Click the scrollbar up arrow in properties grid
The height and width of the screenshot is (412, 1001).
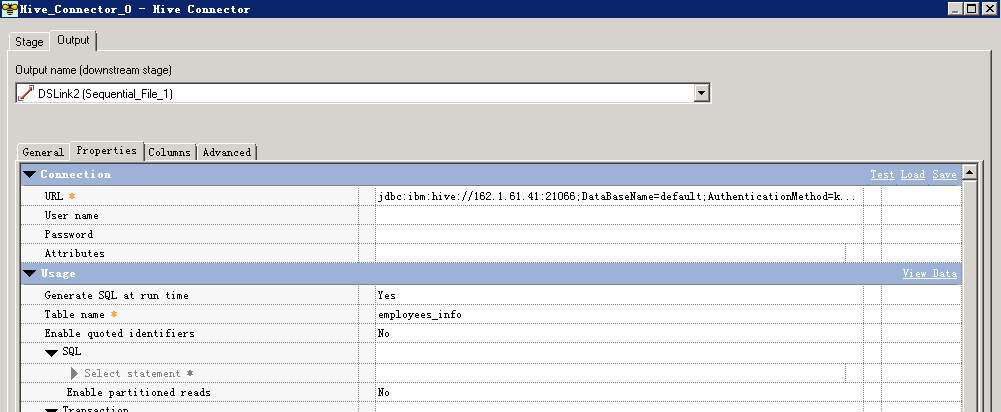pos(969,172)
